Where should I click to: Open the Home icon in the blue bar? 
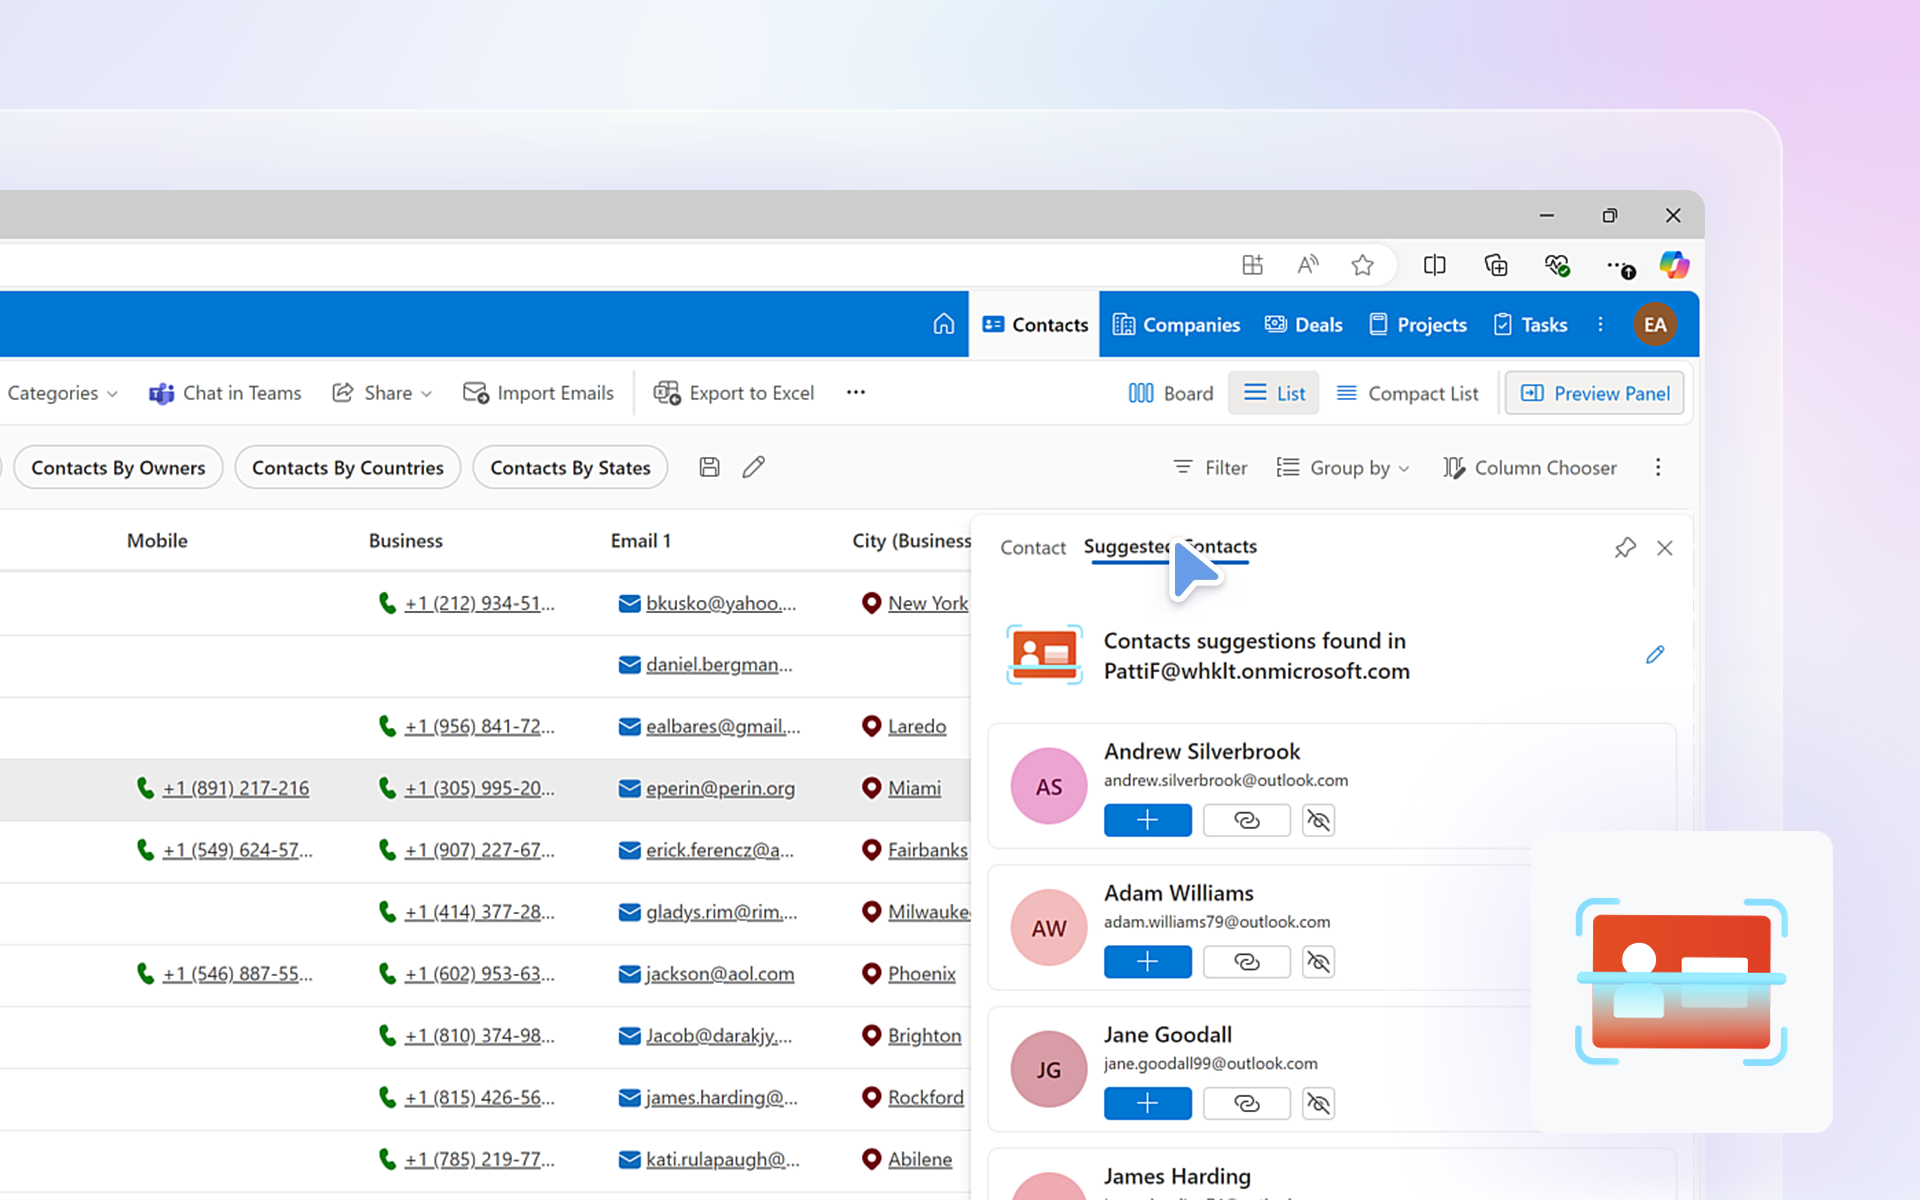click(943, 324)
